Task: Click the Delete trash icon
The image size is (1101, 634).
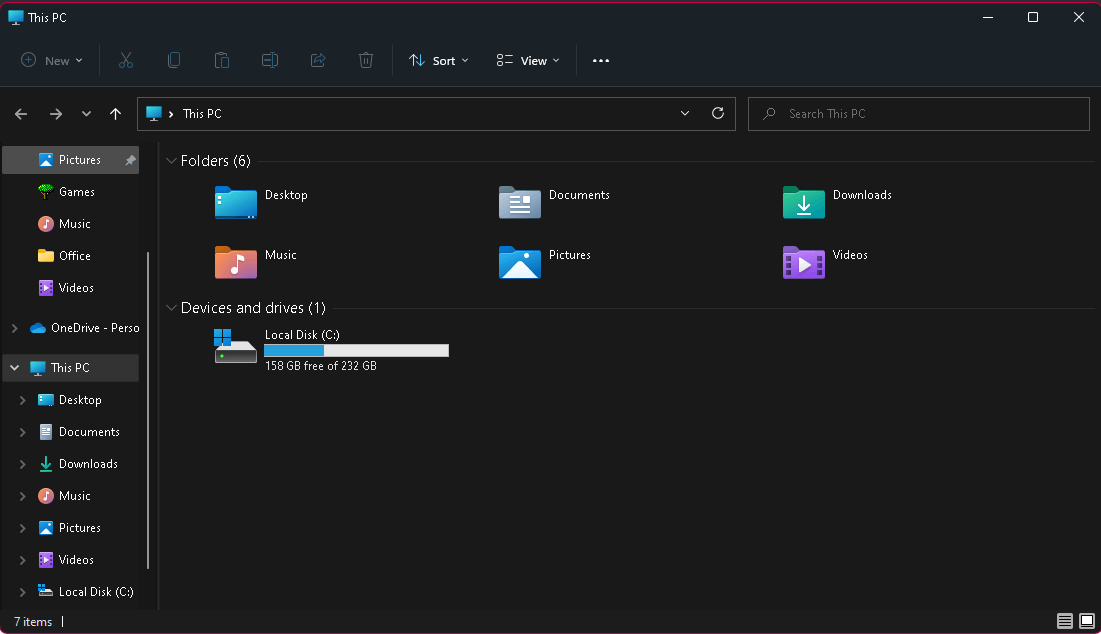Action: (x=366, y=60)
